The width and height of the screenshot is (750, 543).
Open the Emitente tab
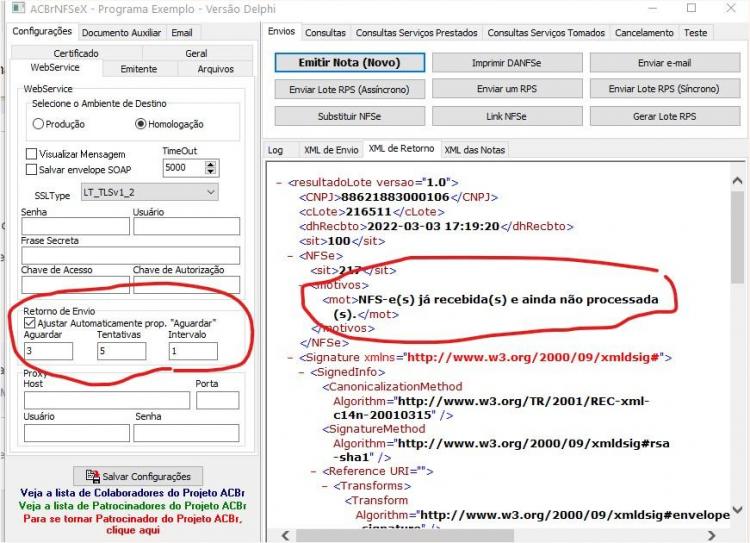(x=139, y=69)
